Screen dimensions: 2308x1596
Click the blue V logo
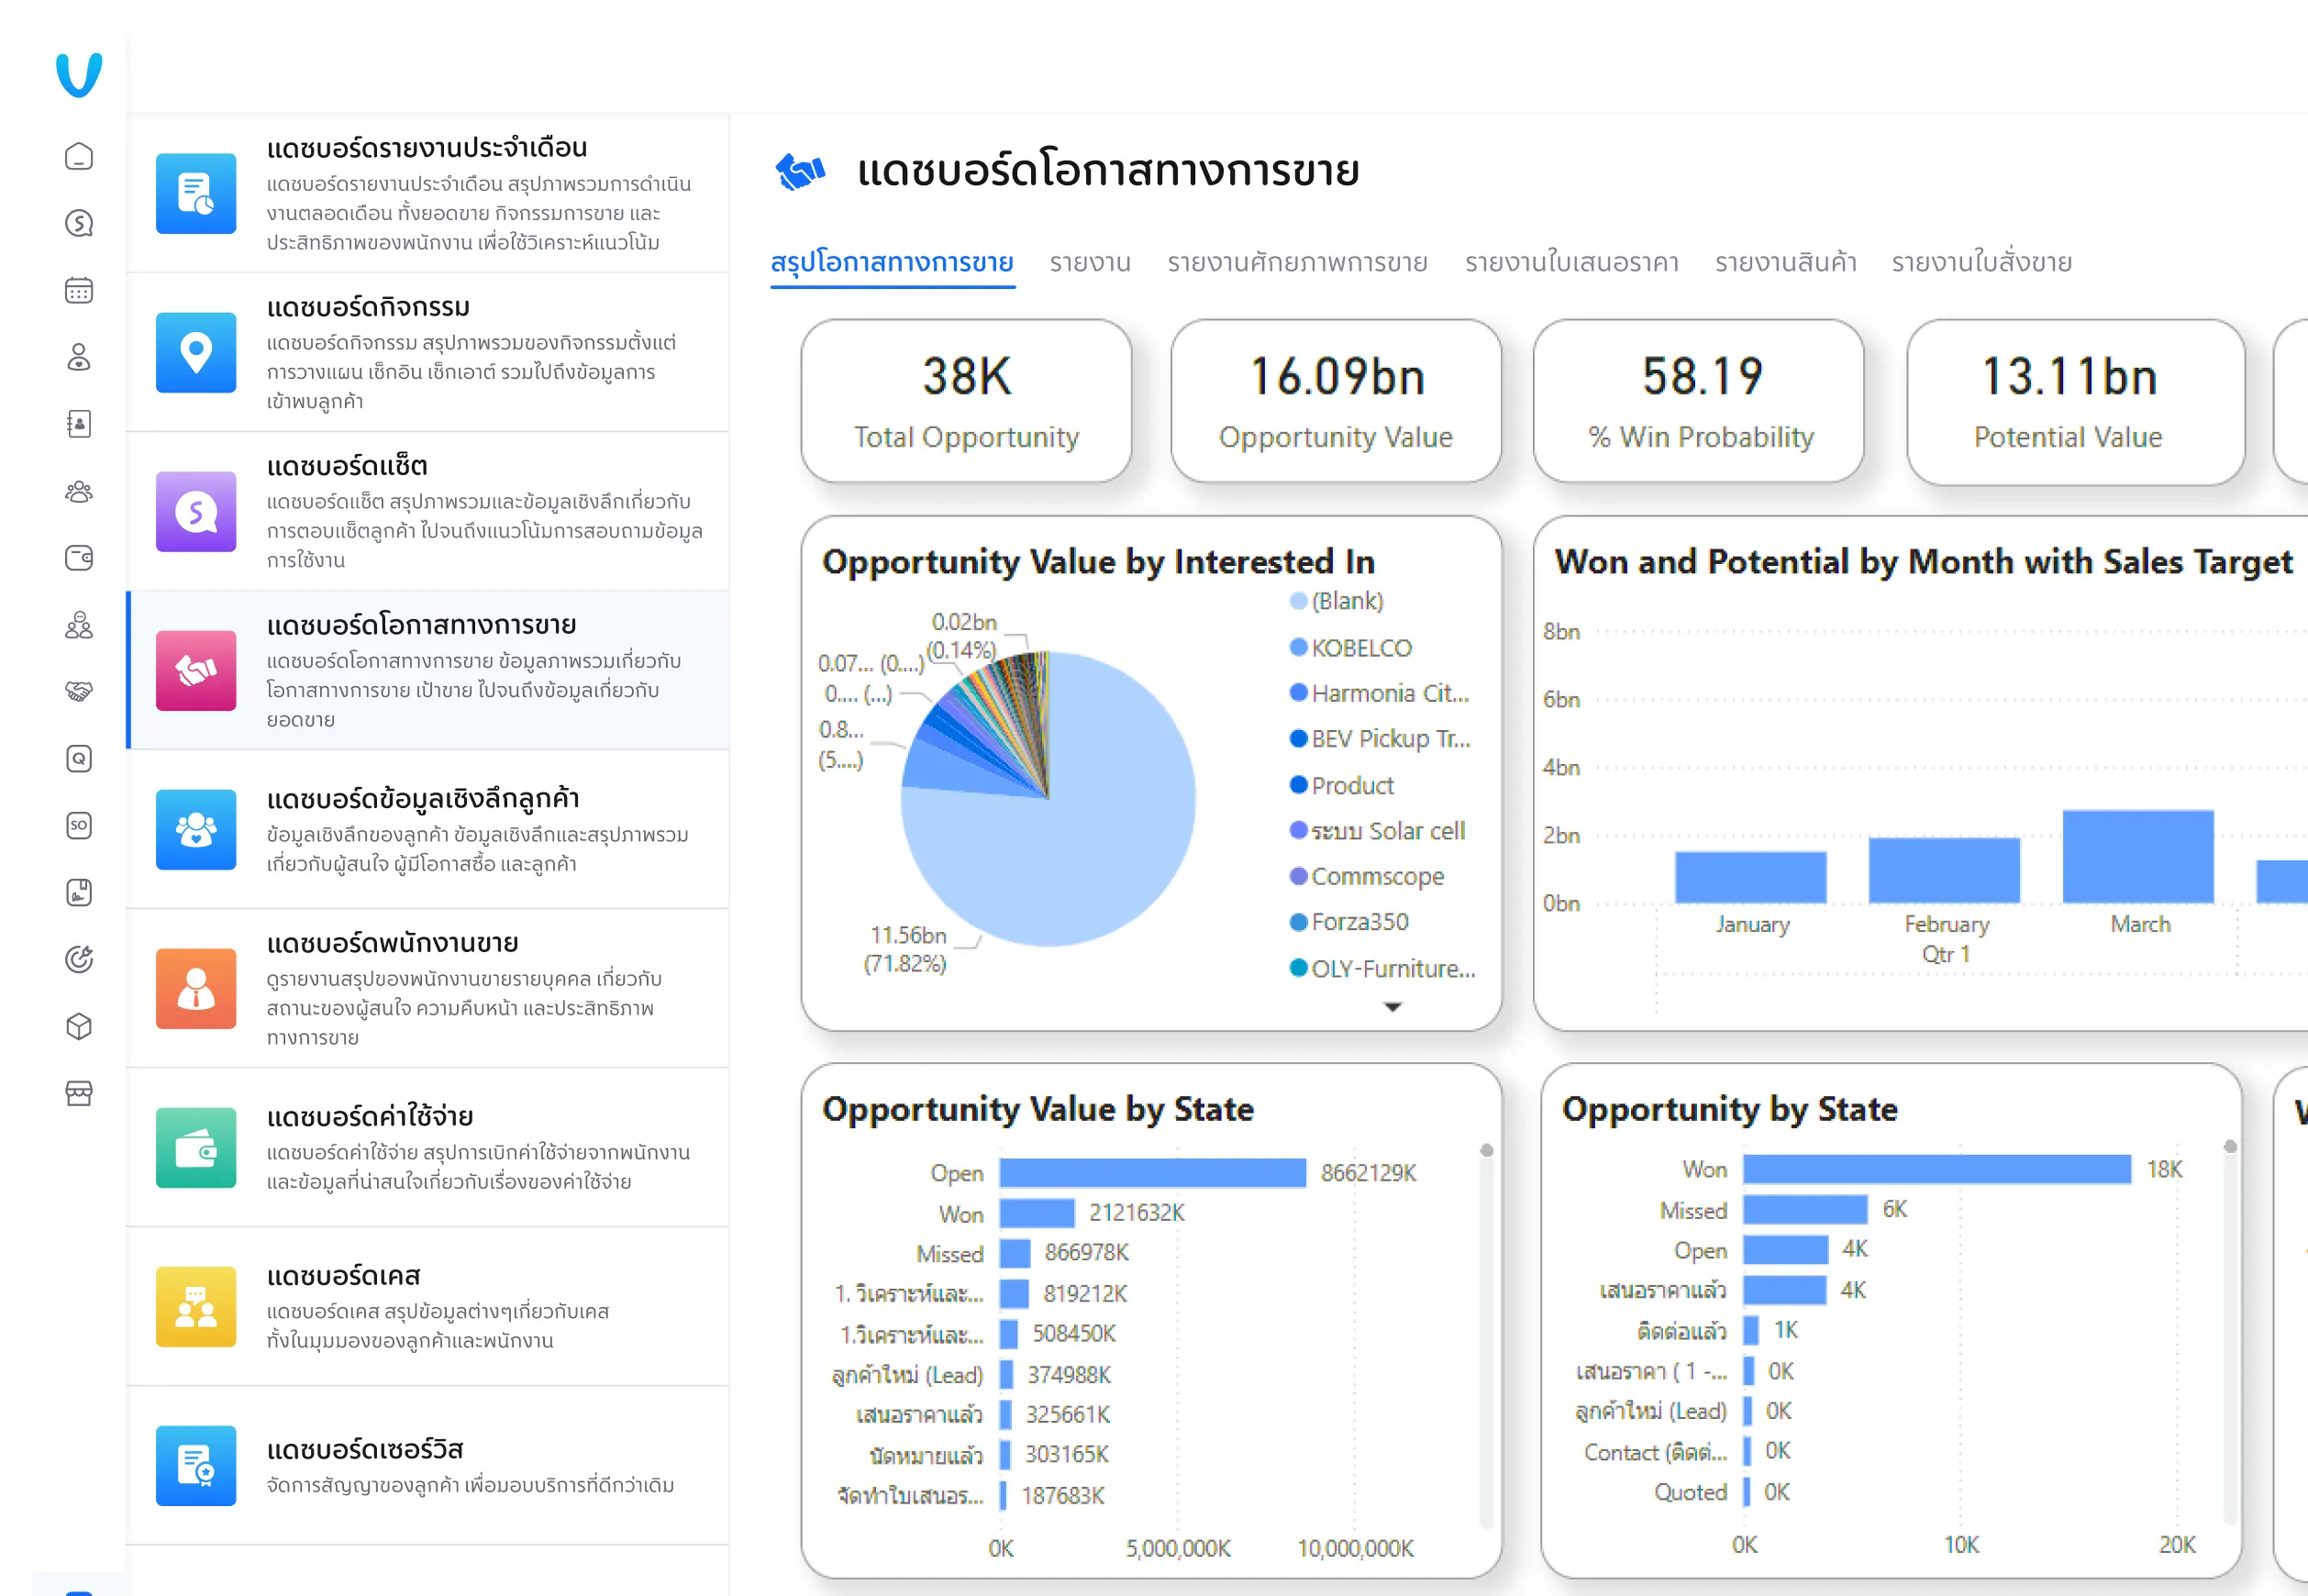pos(79,75)
